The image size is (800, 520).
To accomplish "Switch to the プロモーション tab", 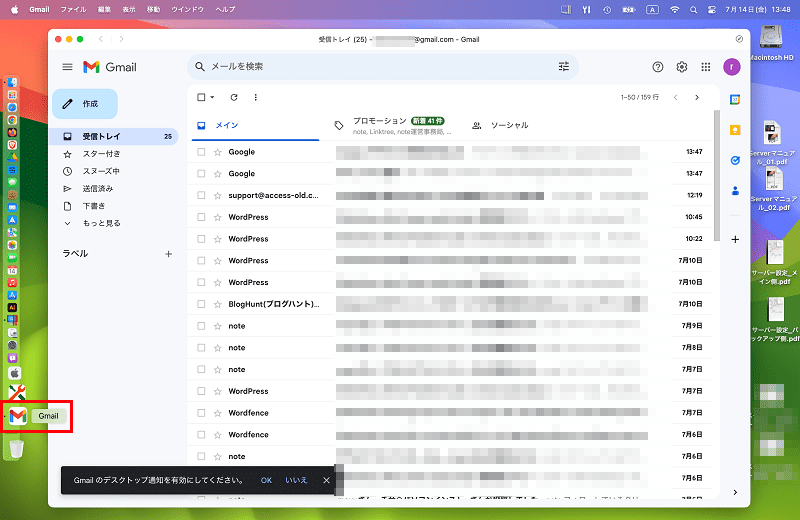I will click(x=393, y=126).
